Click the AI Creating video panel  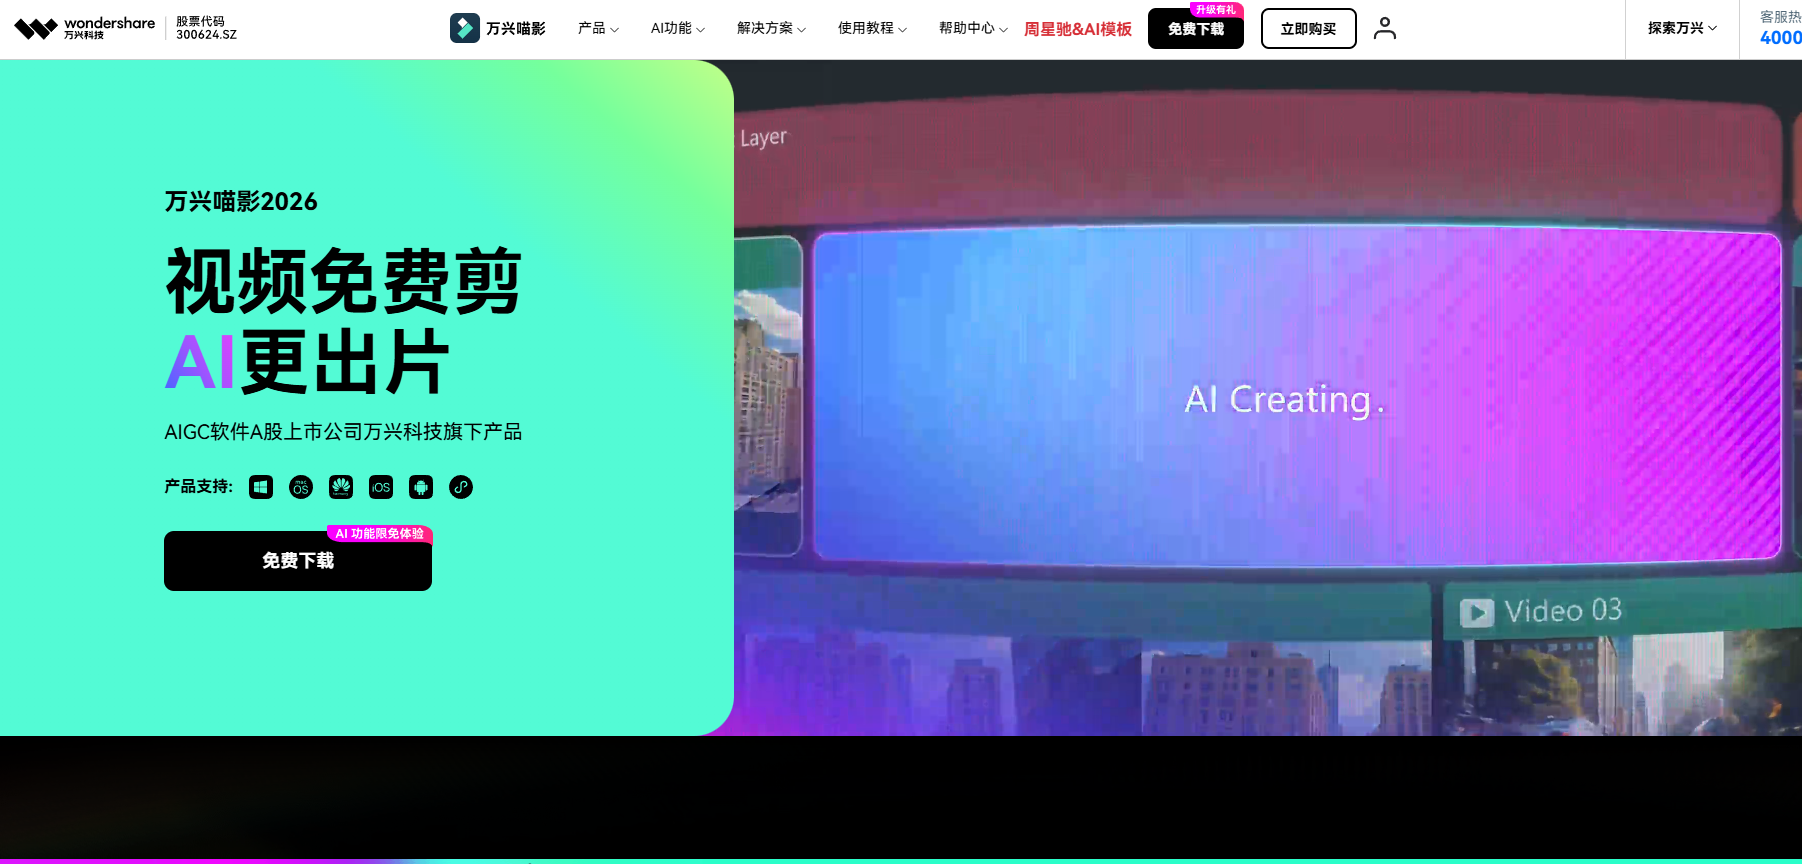tap(1297, 398)
